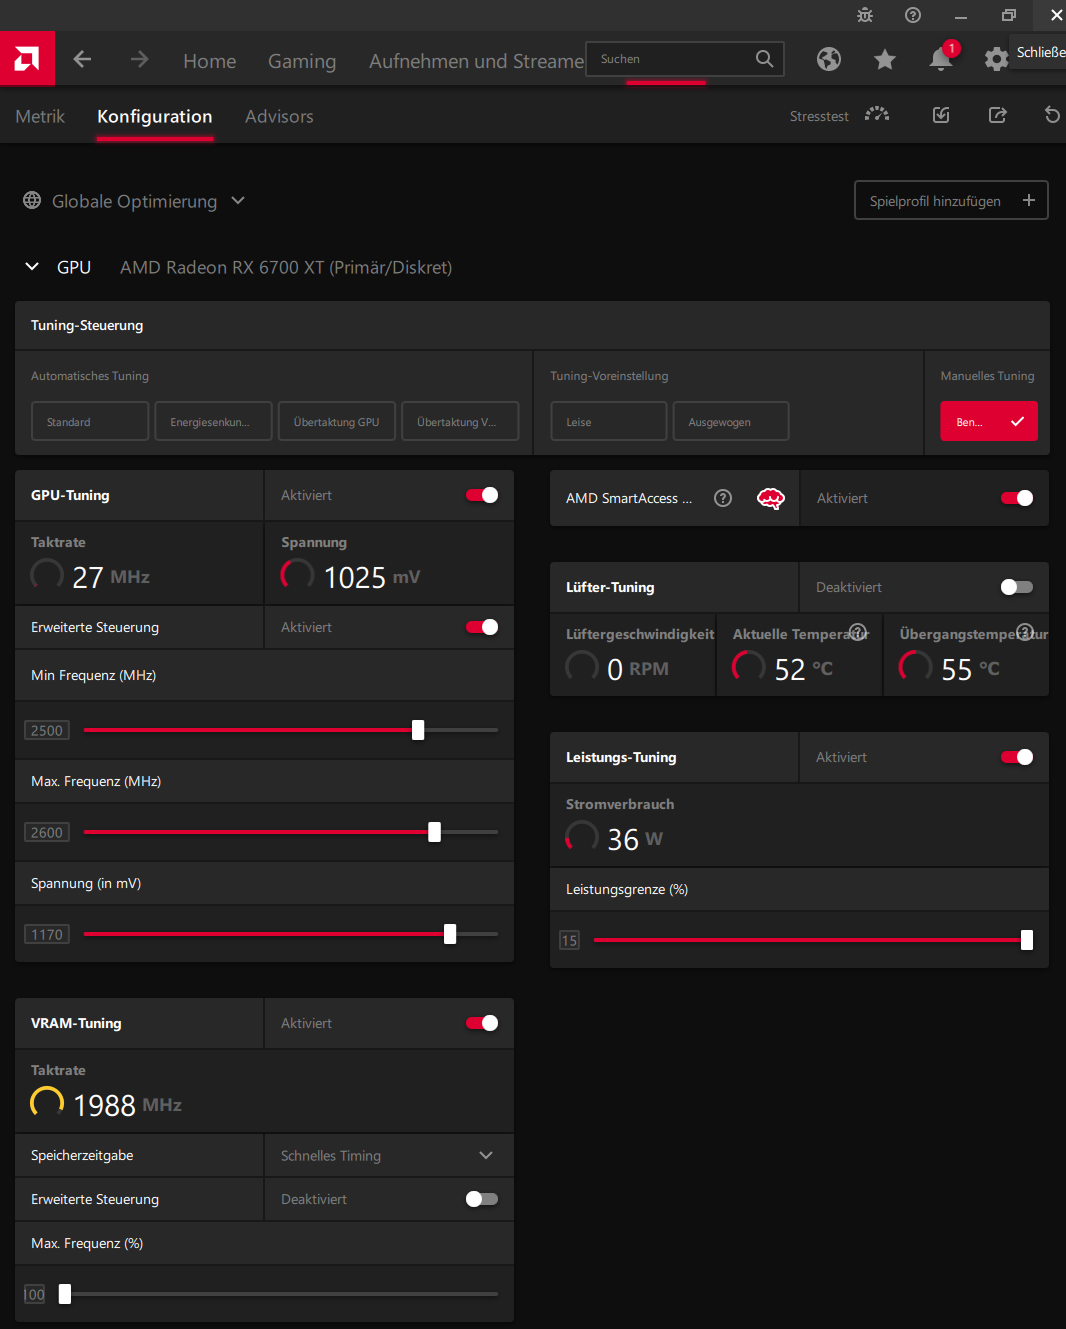
Task: Click the AMD logo icon
Action: [x=27, y=59]
